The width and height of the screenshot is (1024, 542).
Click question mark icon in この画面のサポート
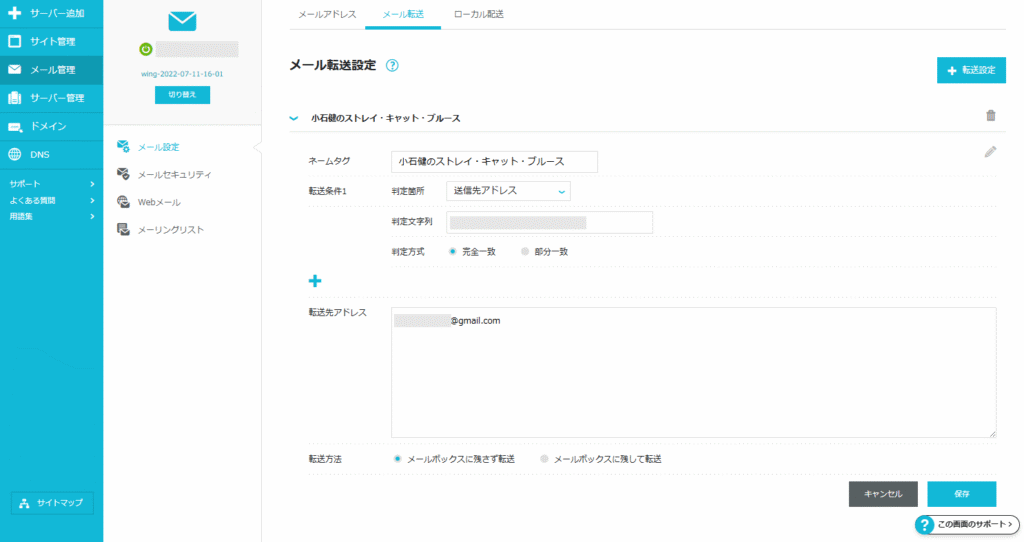pos(924,524)
